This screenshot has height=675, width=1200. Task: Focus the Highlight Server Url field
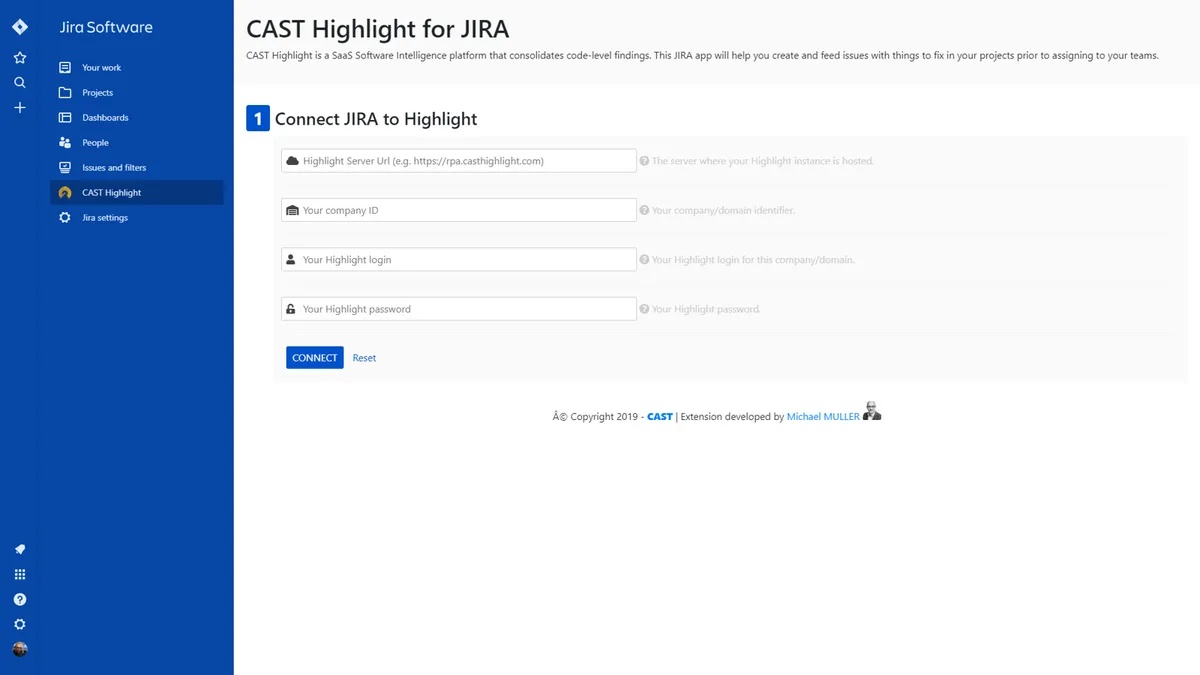[459, 160]
